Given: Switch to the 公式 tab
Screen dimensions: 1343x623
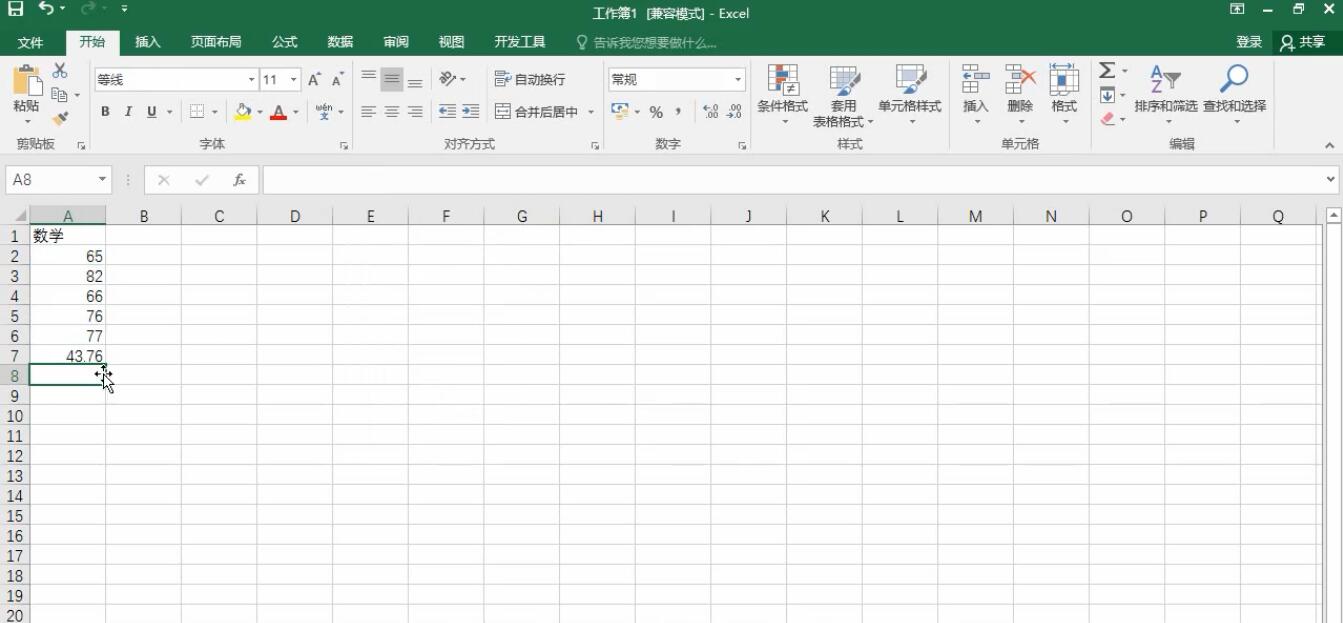Looking at the screenshot, I should [285, 42].
